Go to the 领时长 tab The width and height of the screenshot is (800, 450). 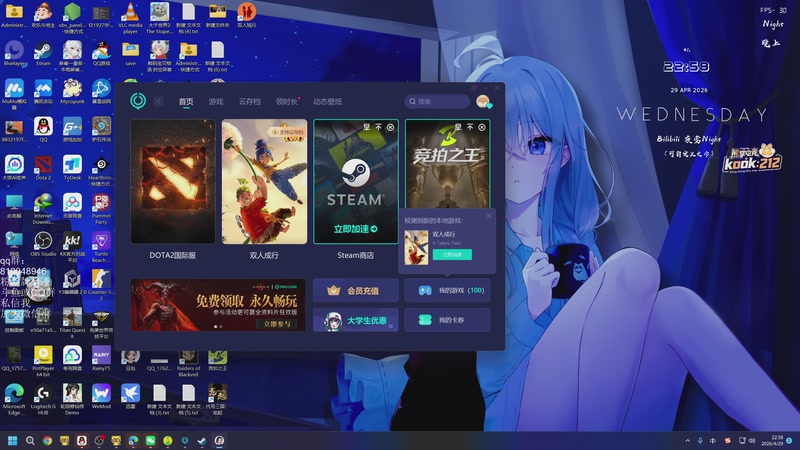pyautogui.click(x=287, y=102)
